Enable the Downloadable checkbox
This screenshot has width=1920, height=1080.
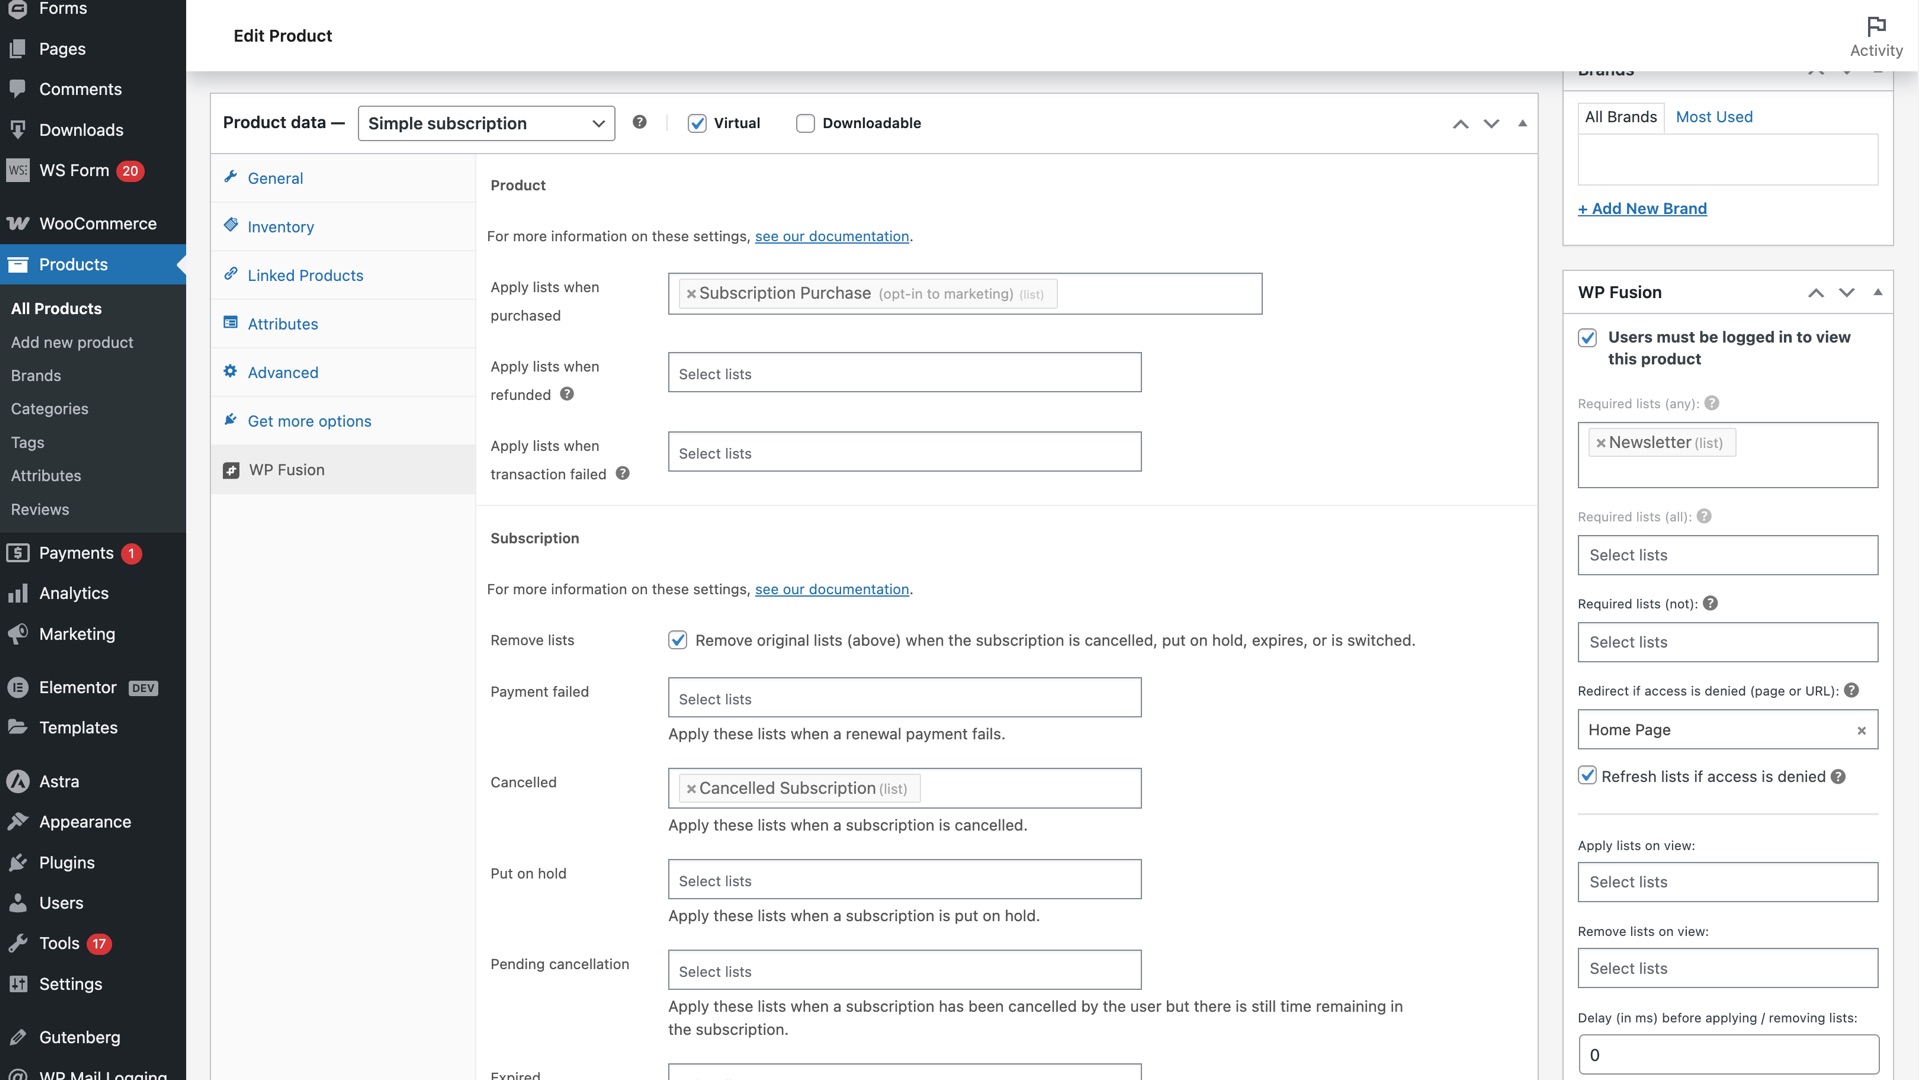coord(805,123)
